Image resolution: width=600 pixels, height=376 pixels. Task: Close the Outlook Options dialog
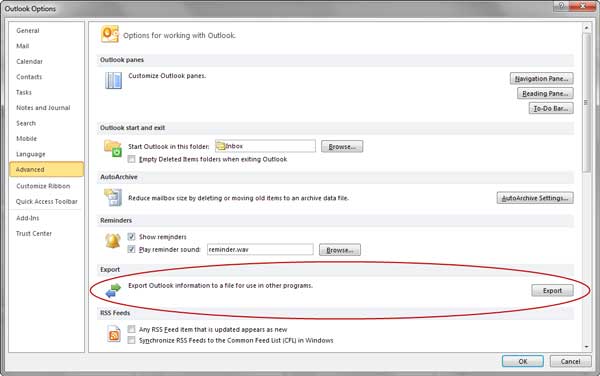pyautogui.click(x=582, y=5)
